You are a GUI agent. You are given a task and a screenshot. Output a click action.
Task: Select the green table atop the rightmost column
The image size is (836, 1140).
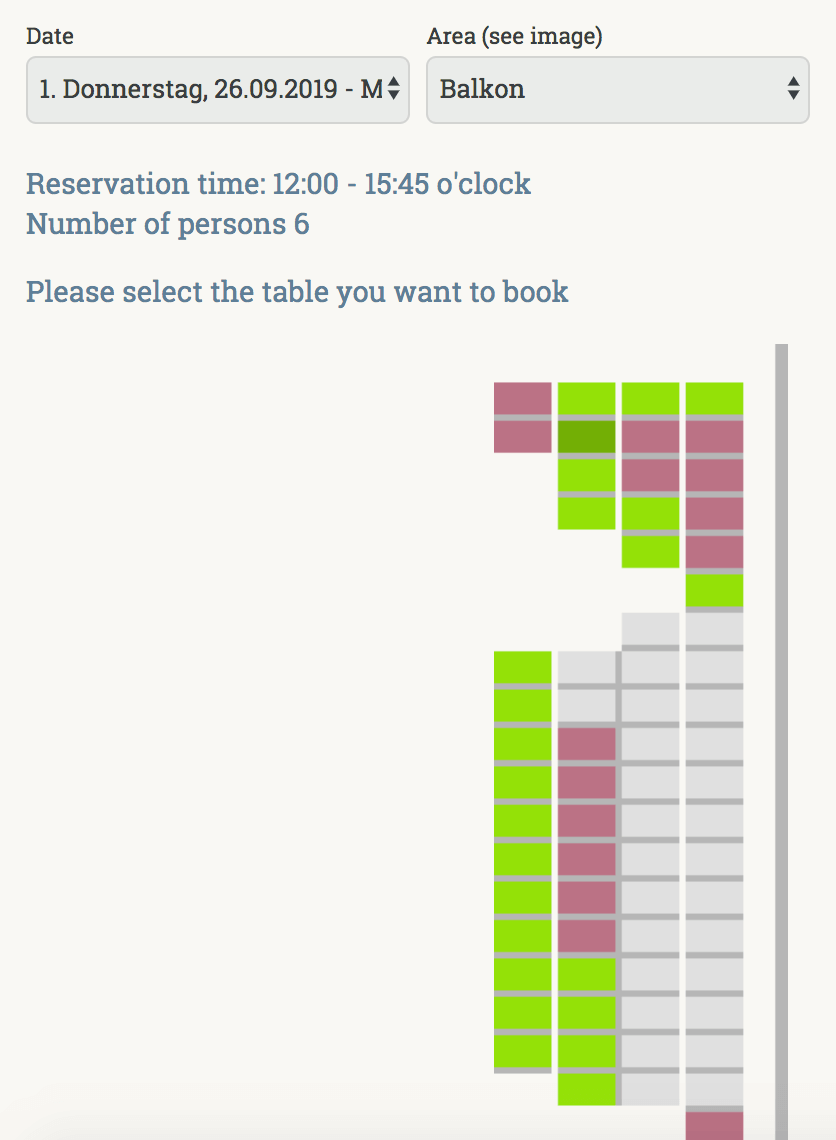coord(715,398)
